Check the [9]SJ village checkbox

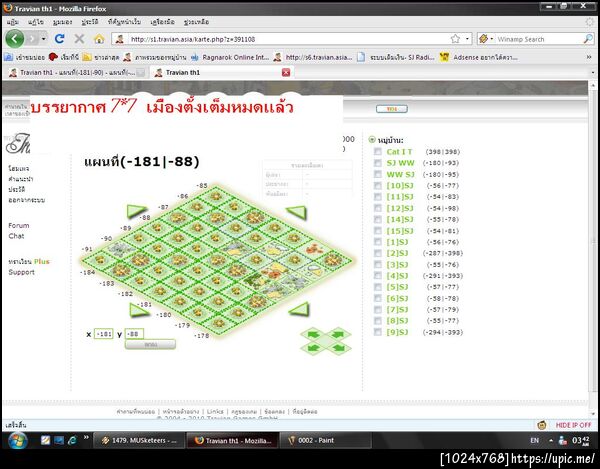point(378,332)
